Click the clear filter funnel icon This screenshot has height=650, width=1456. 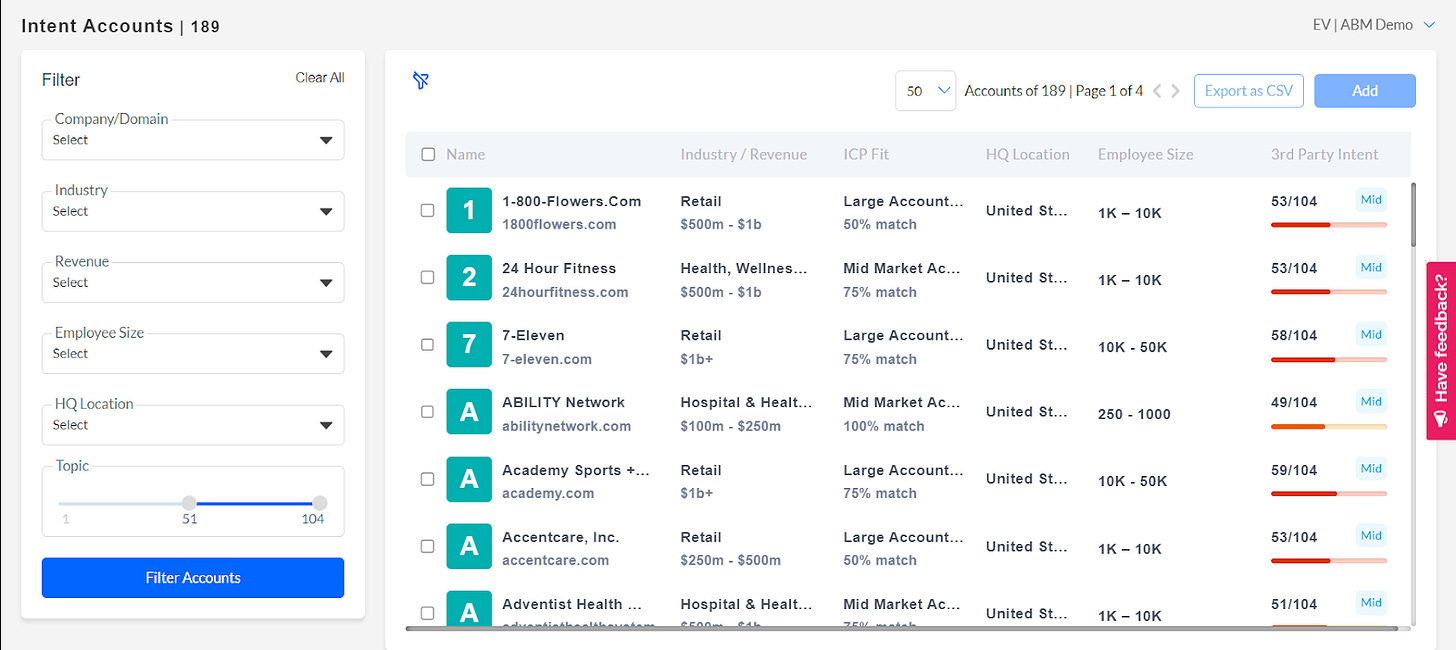tap(421, 80)
